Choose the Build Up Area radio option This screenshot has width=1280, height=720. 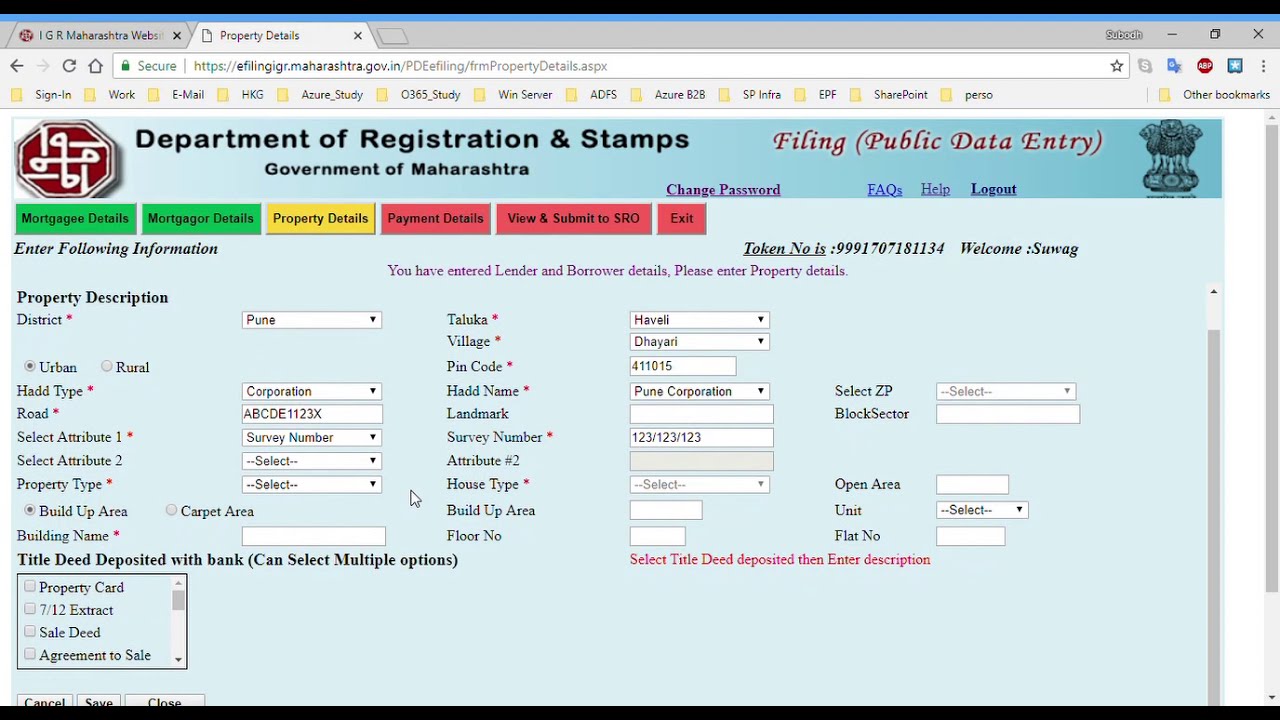(x=30, y=511)
